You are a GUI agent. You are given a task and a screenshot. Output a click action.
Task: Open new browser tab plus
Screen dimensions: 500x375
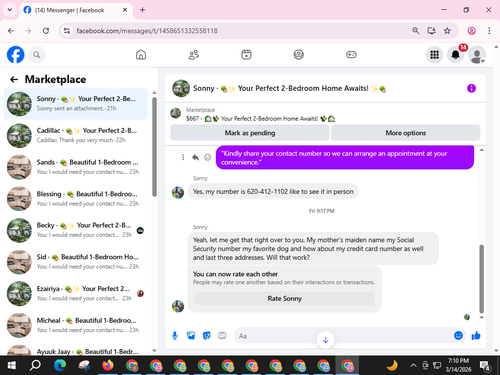142,10
